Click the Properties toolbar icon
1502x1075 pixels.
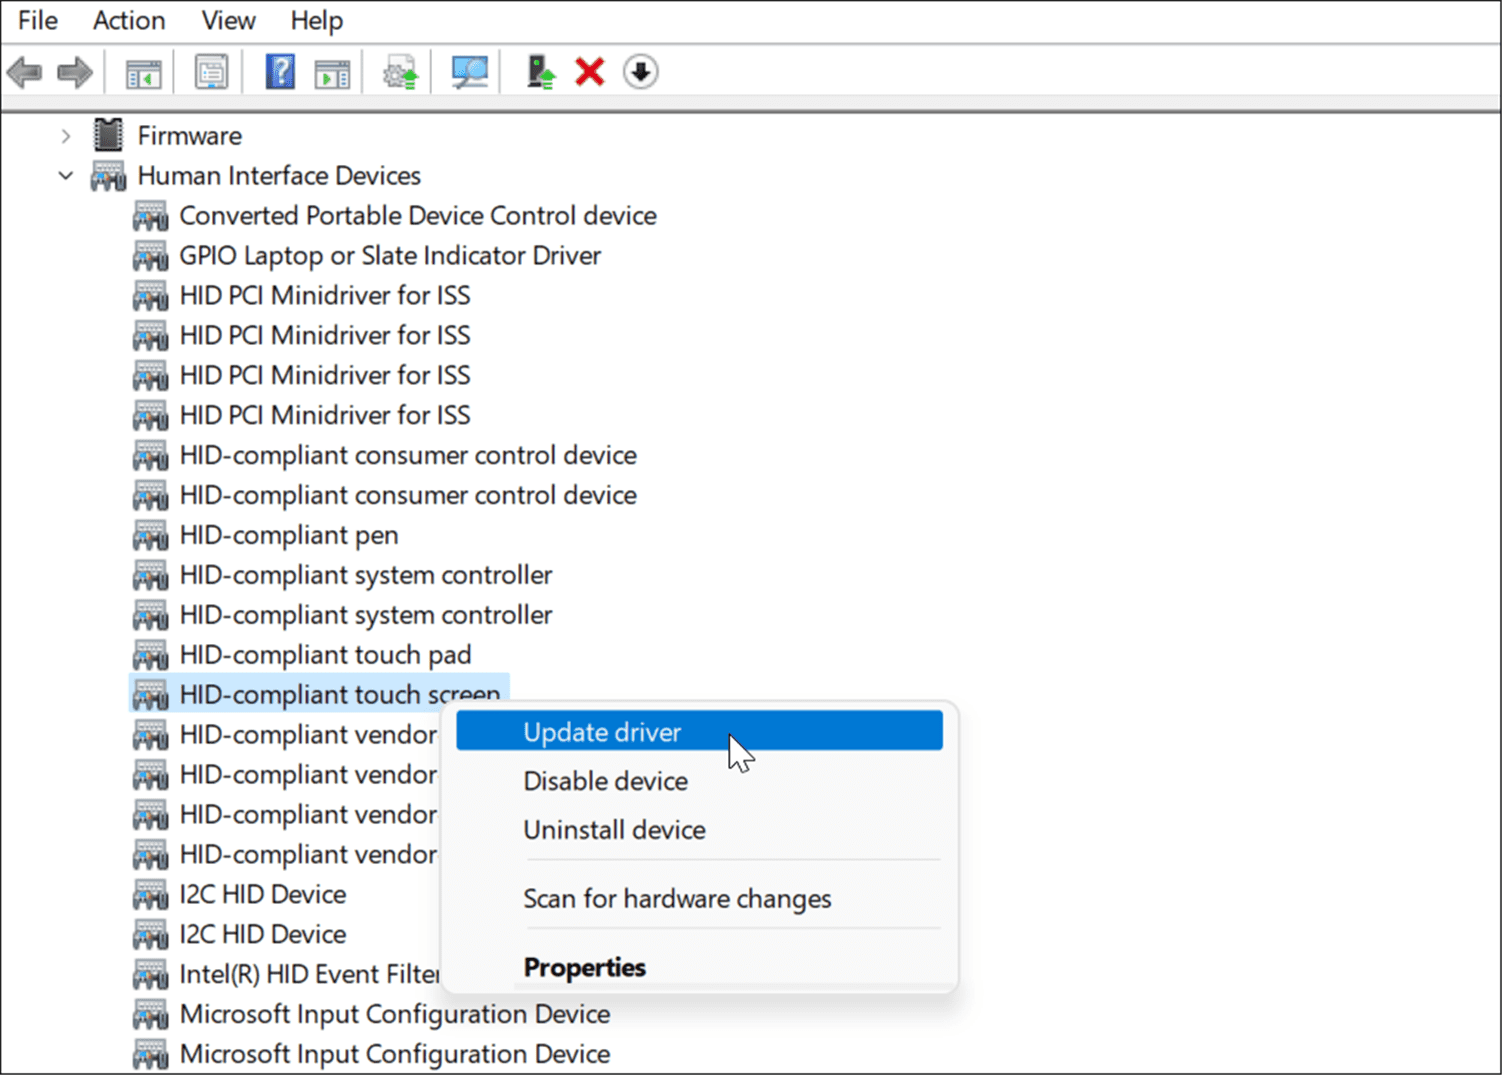pos(211,71)
